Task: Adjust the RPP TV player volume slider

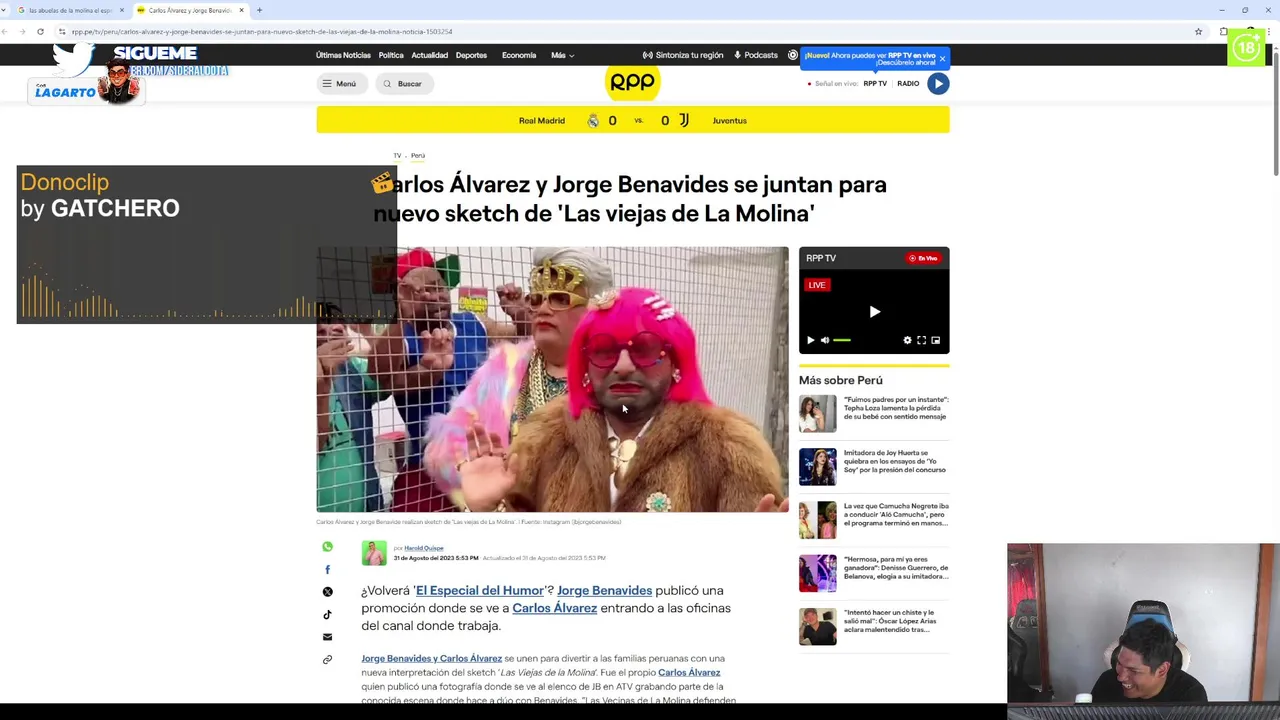Action: tap(842, 340)
